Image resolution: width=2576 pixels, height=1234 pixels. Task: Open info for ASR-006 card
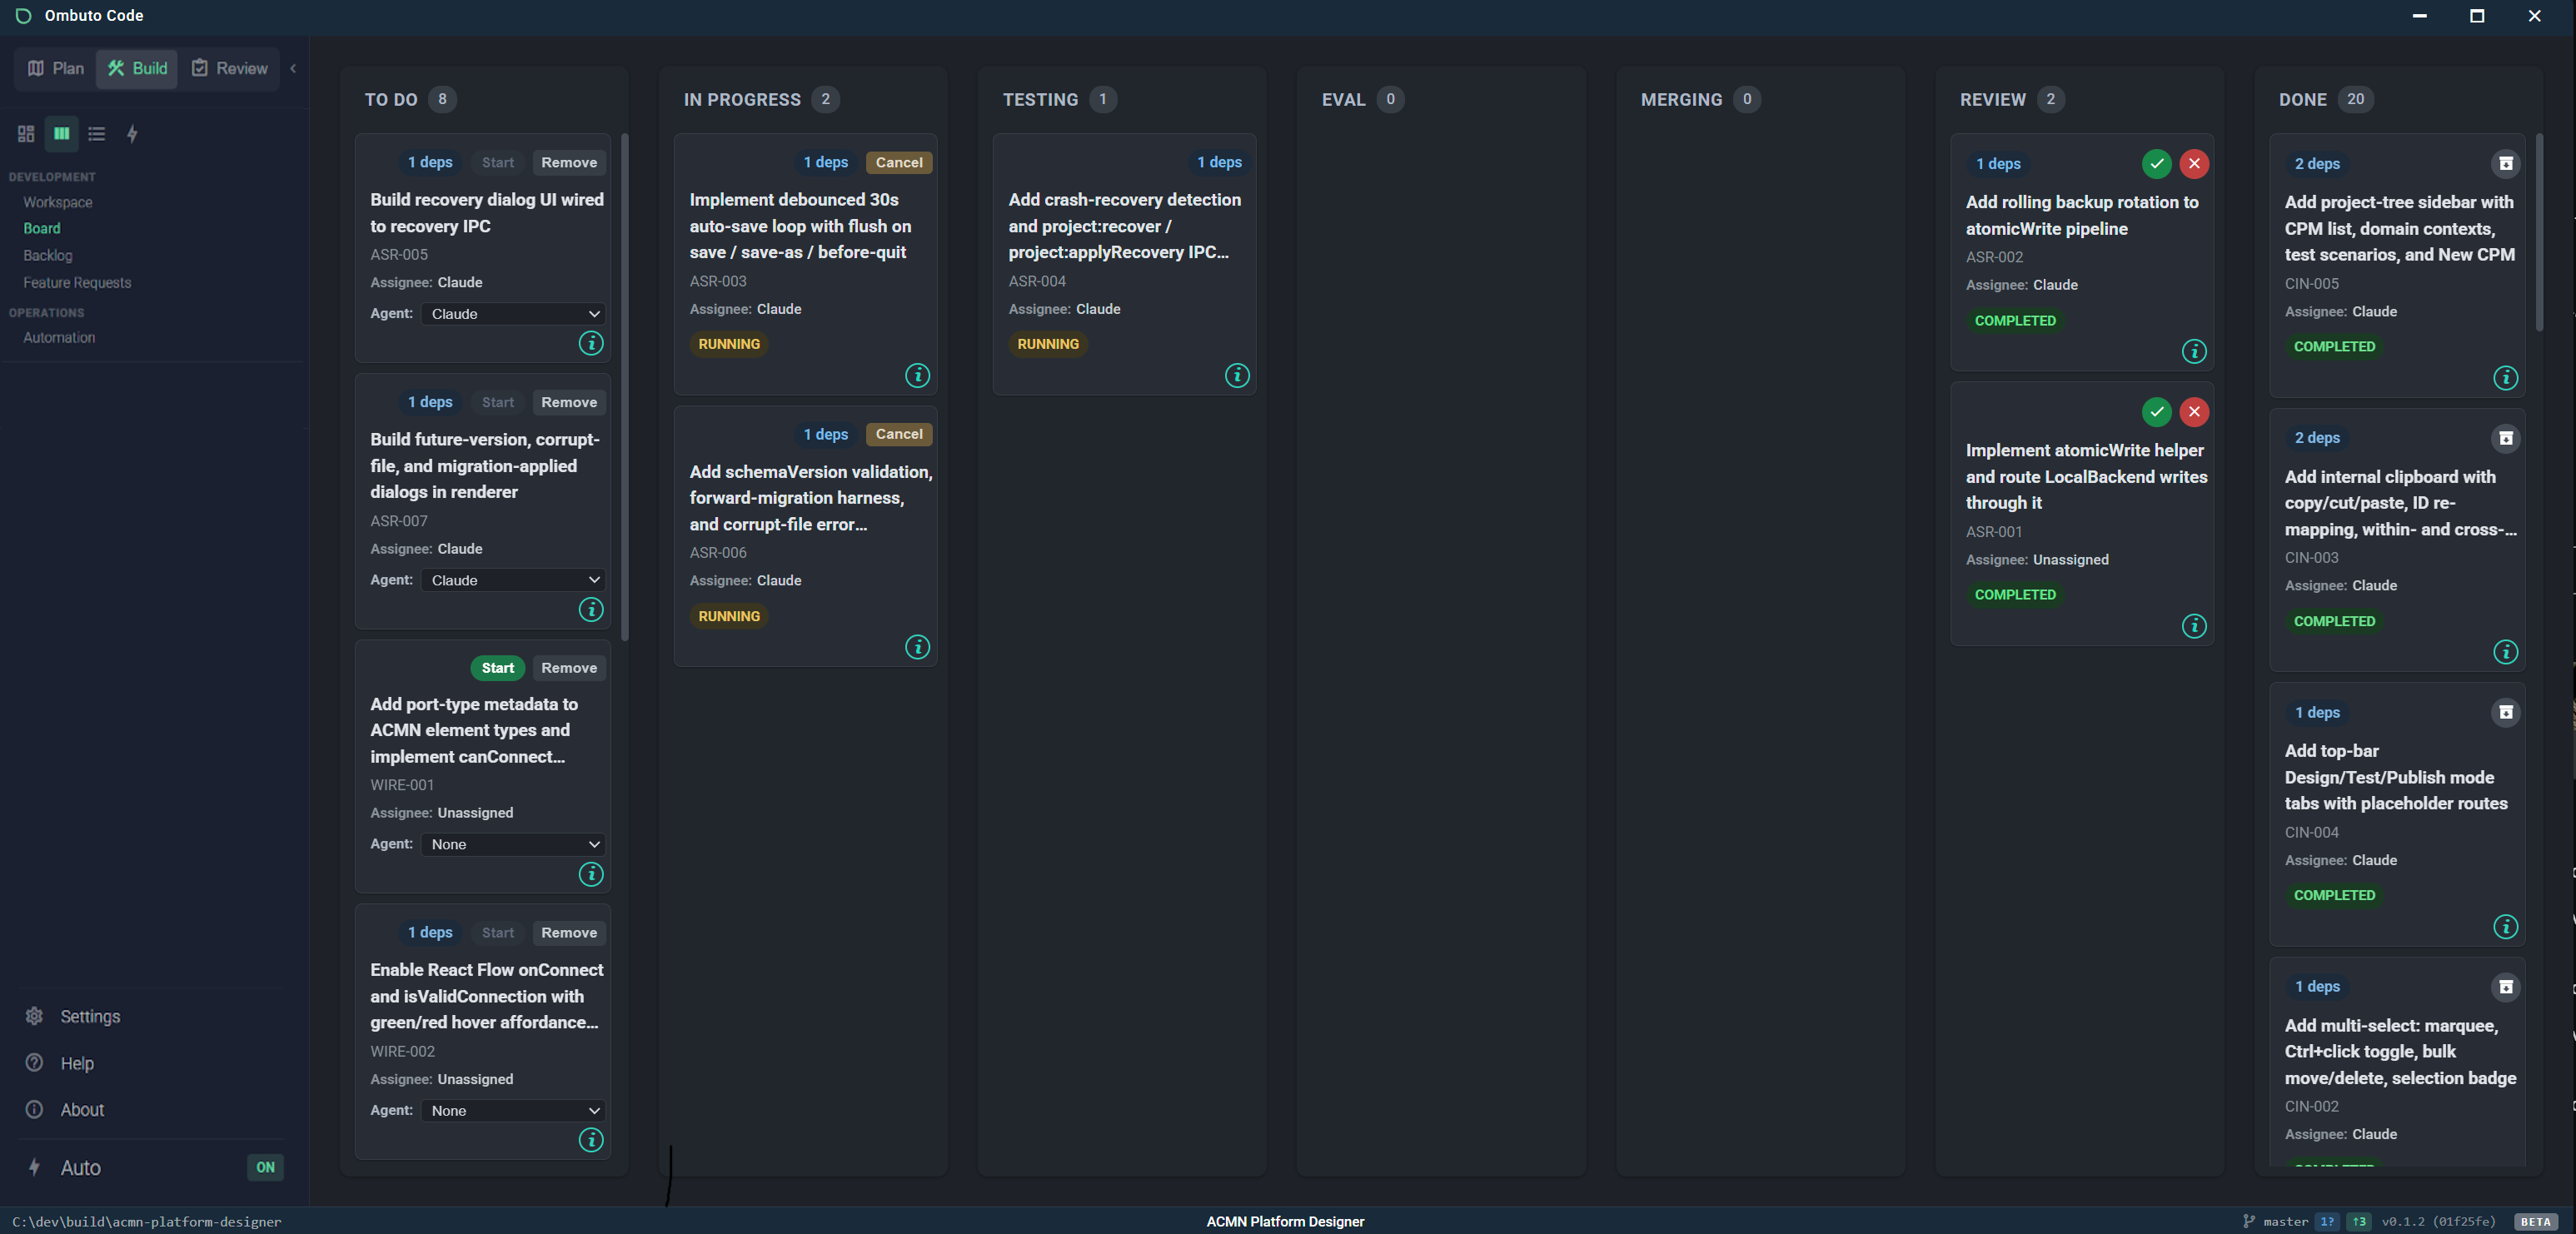(917, 647)
